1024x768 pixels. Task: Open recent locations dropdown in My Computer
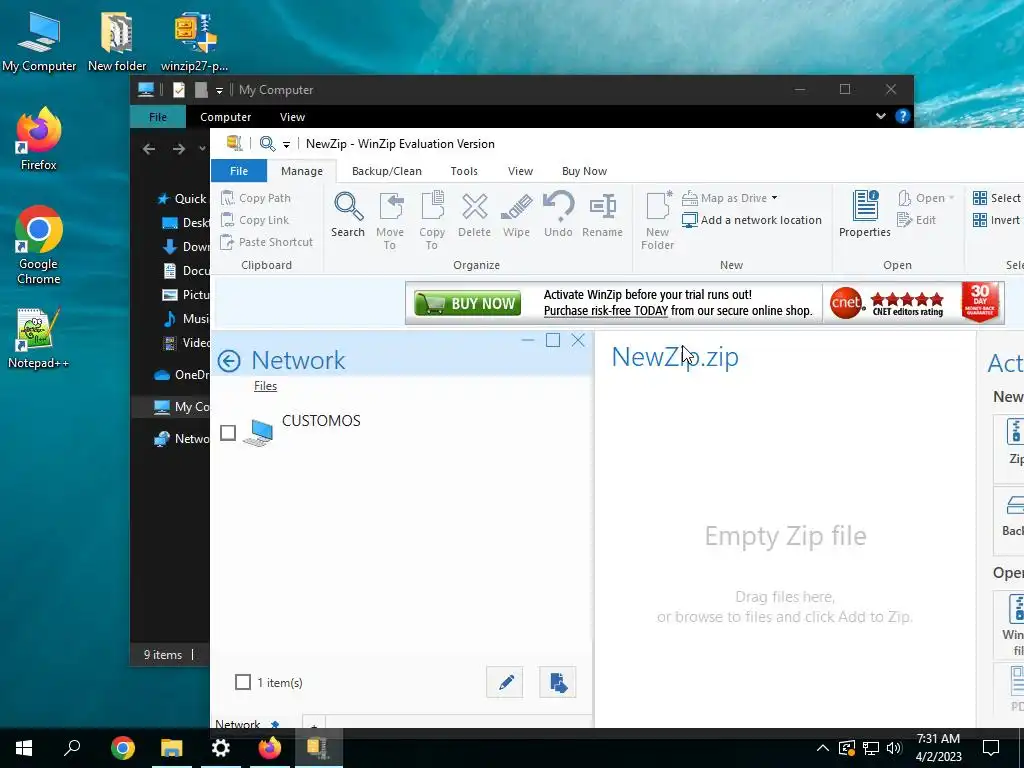point(202,149)
